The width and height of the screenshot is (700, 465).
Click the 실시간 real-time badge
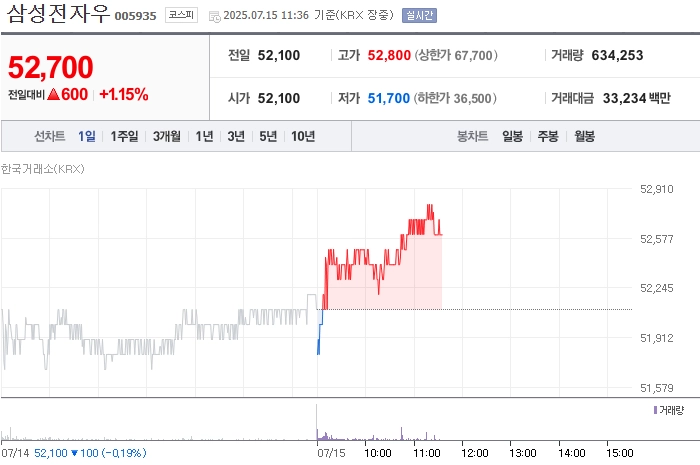coord(420,16)
